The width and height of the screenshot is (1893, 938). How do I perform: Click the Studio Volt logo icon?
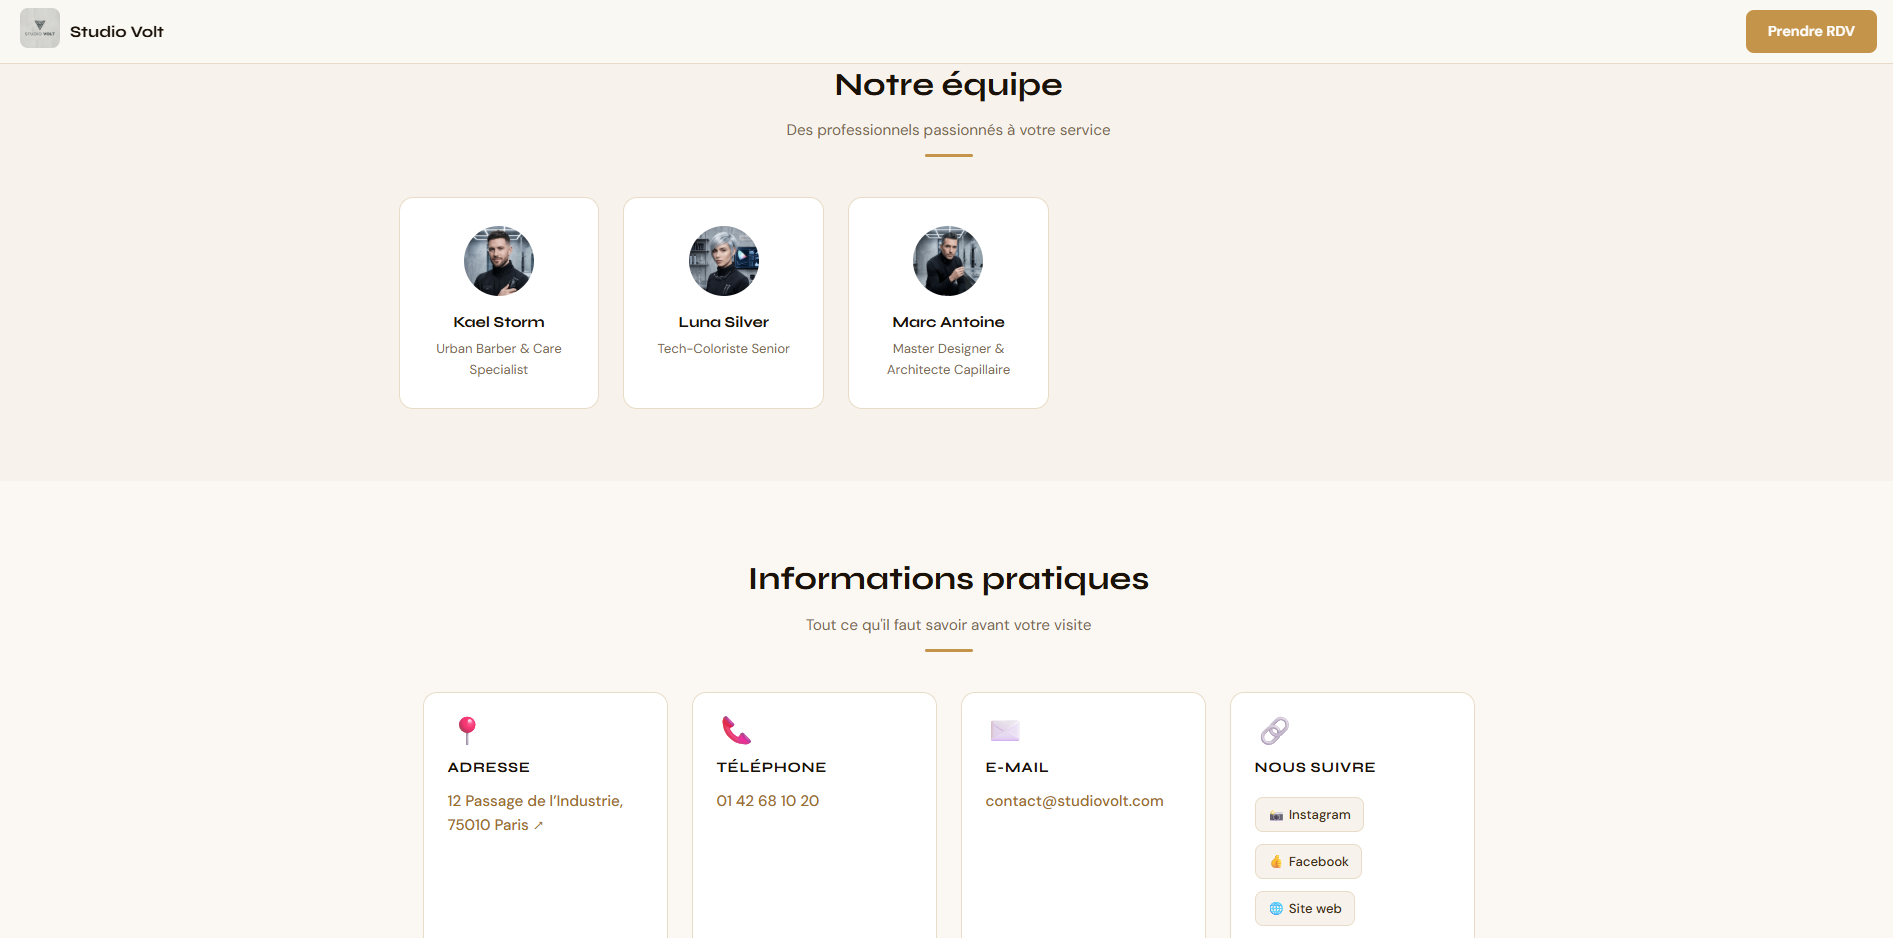point(40,28)
